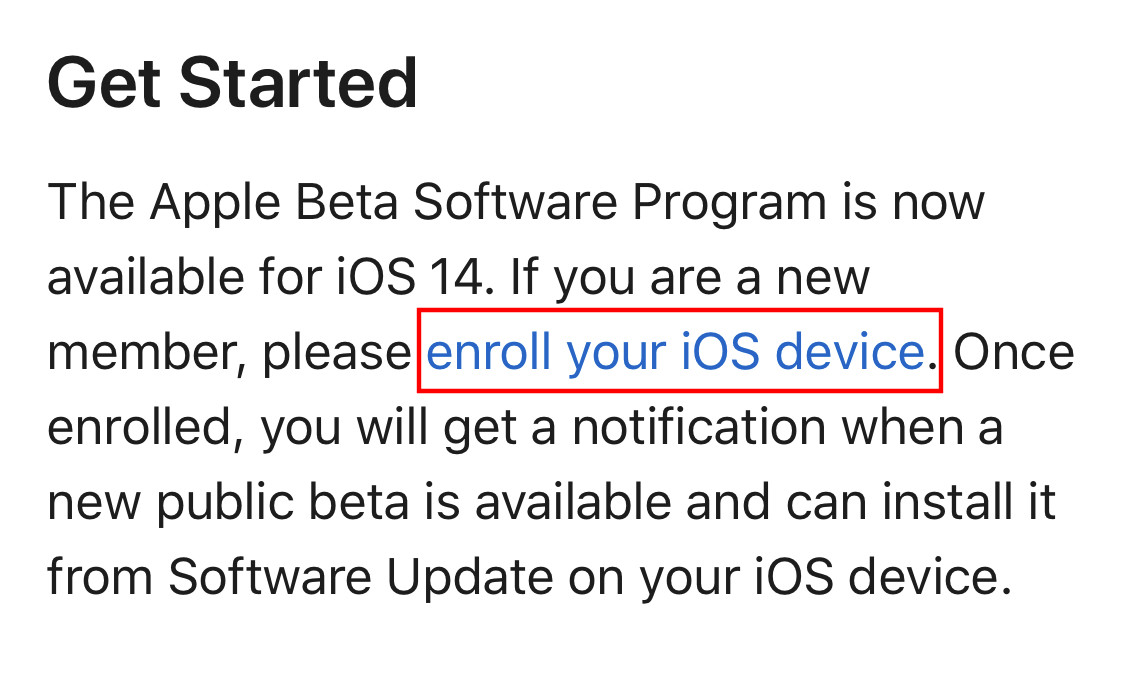The height and width of the screenshot is (683, 1125).
Task: Click the text 'iOS 14' in the paragraph
Action: tap(410, 277)
